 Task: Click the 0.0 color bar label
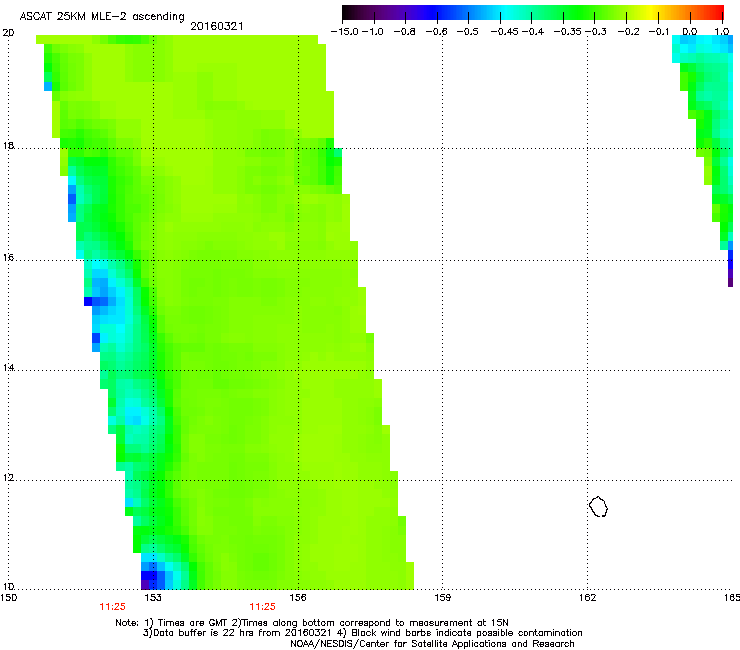[690, 32]
